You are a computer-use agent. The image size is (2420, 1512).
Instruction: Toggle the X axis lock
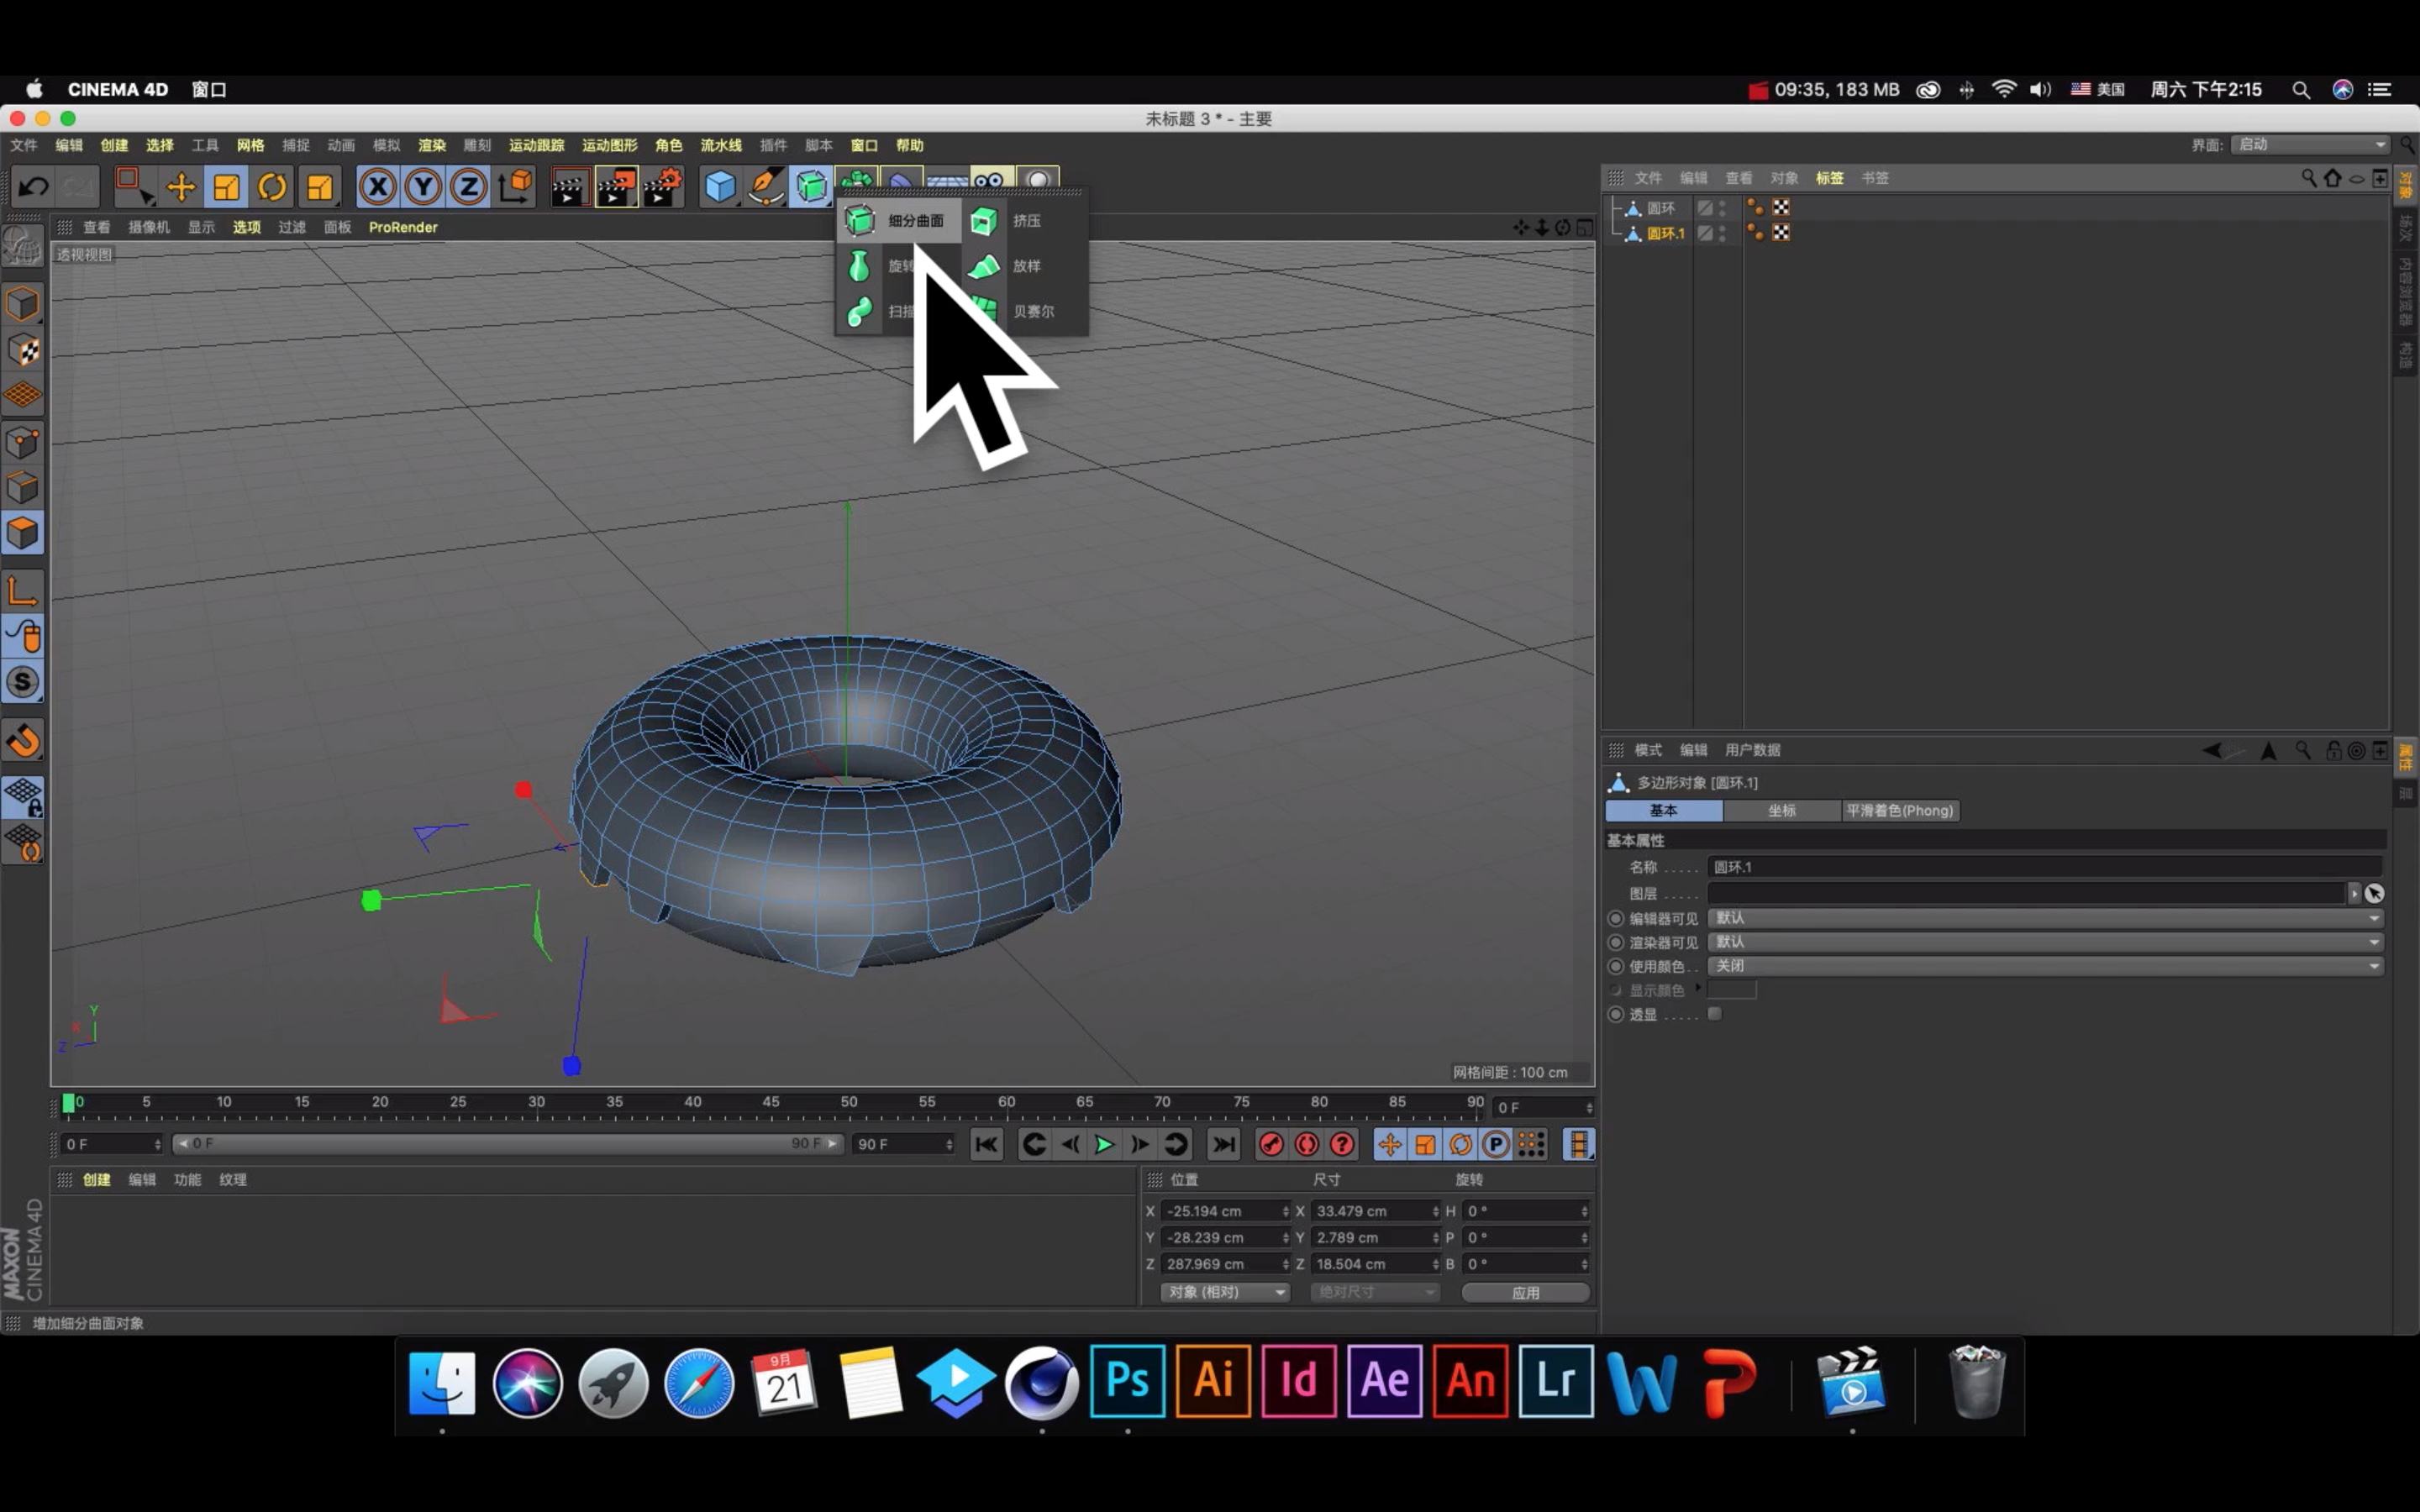[378, 187]
